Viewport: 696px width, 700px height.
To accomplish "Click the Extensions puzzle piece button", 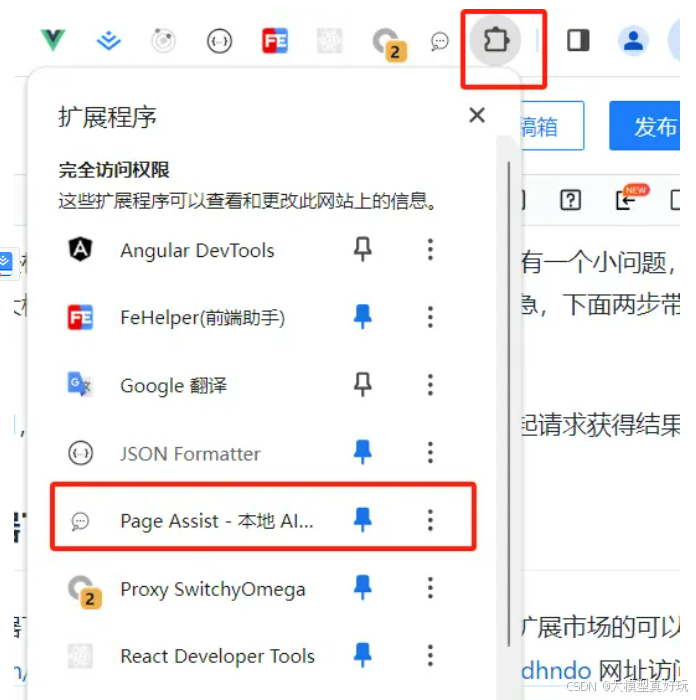I will (x=496, y=41).
